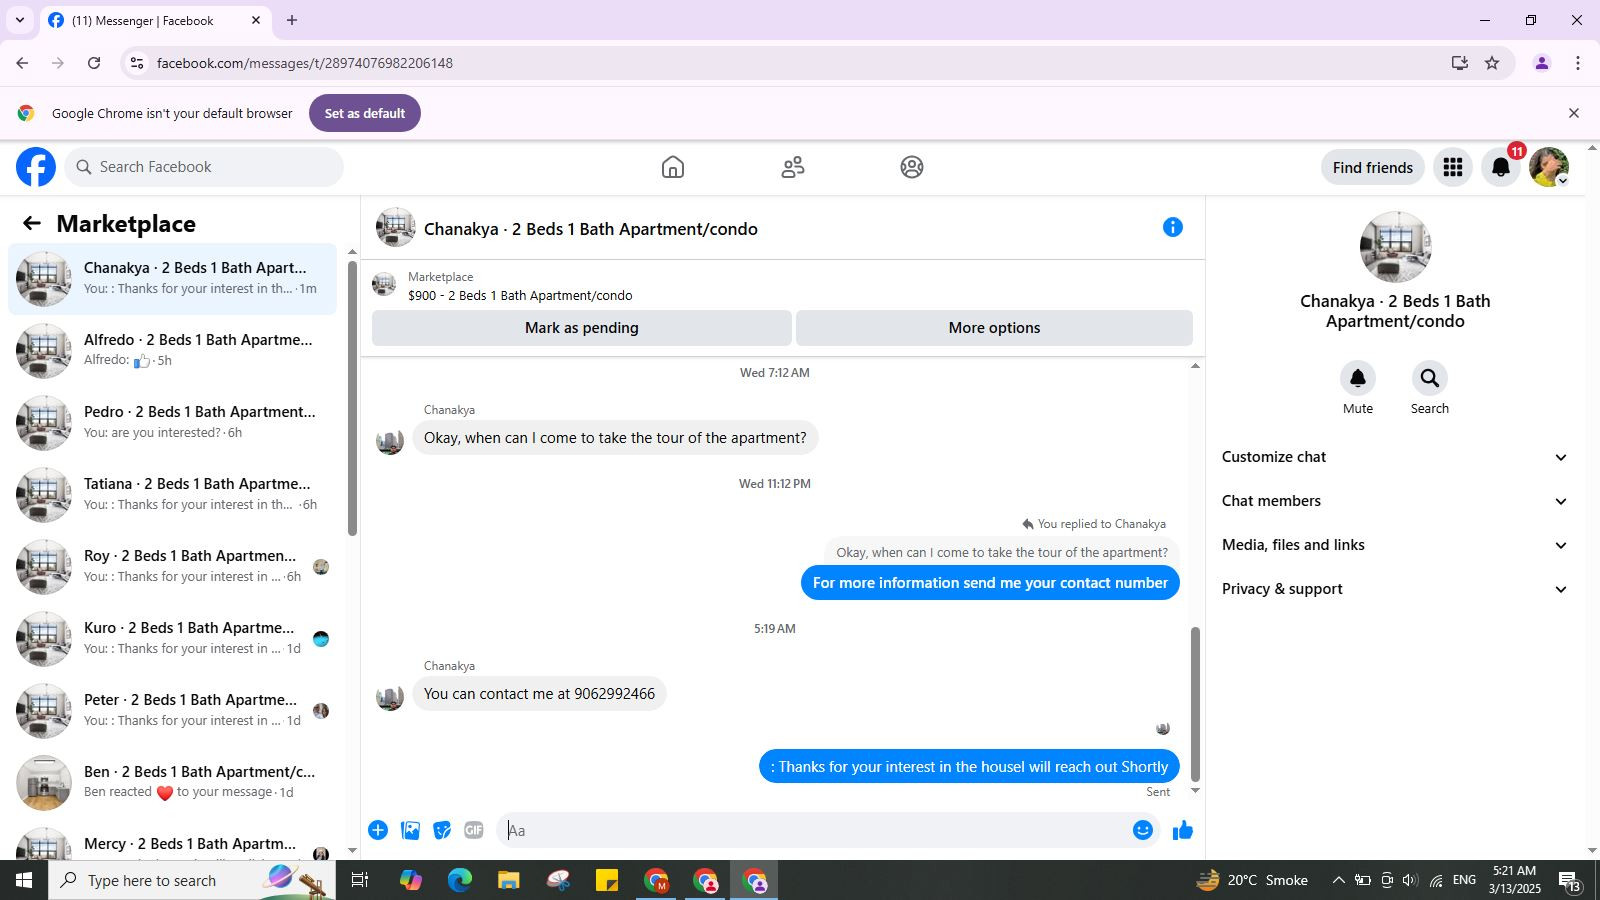Open More options for the listing
Screen dimensions: 1600x900
[x=994, y=328]
